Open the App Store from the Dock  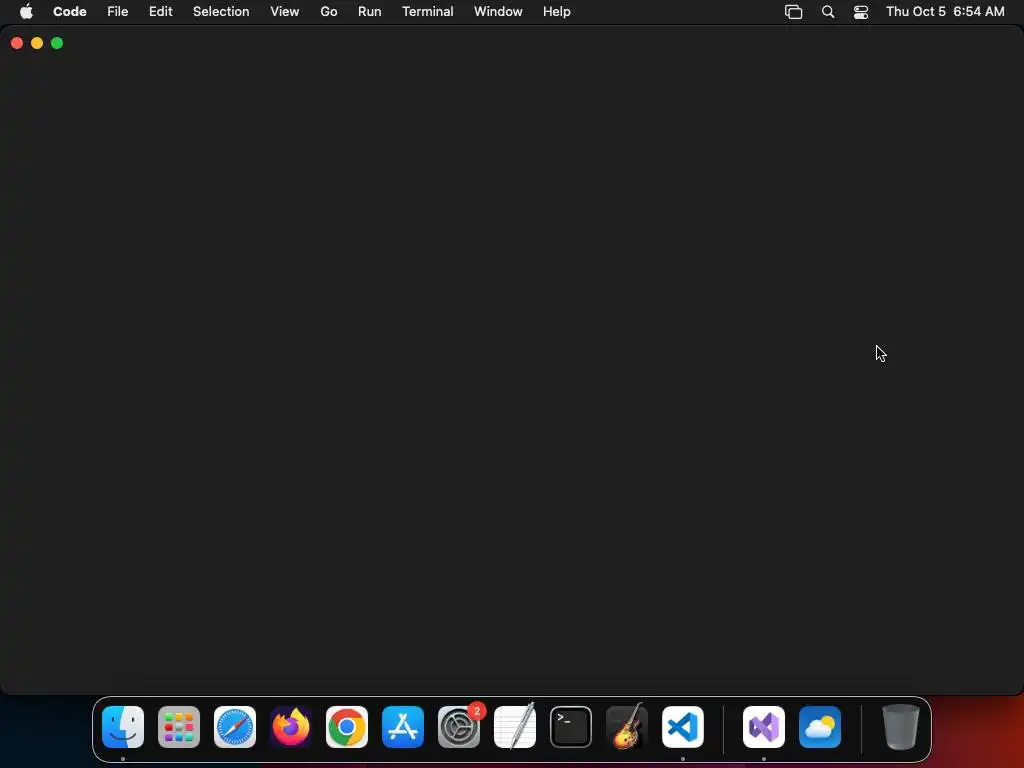coord(403,727)
